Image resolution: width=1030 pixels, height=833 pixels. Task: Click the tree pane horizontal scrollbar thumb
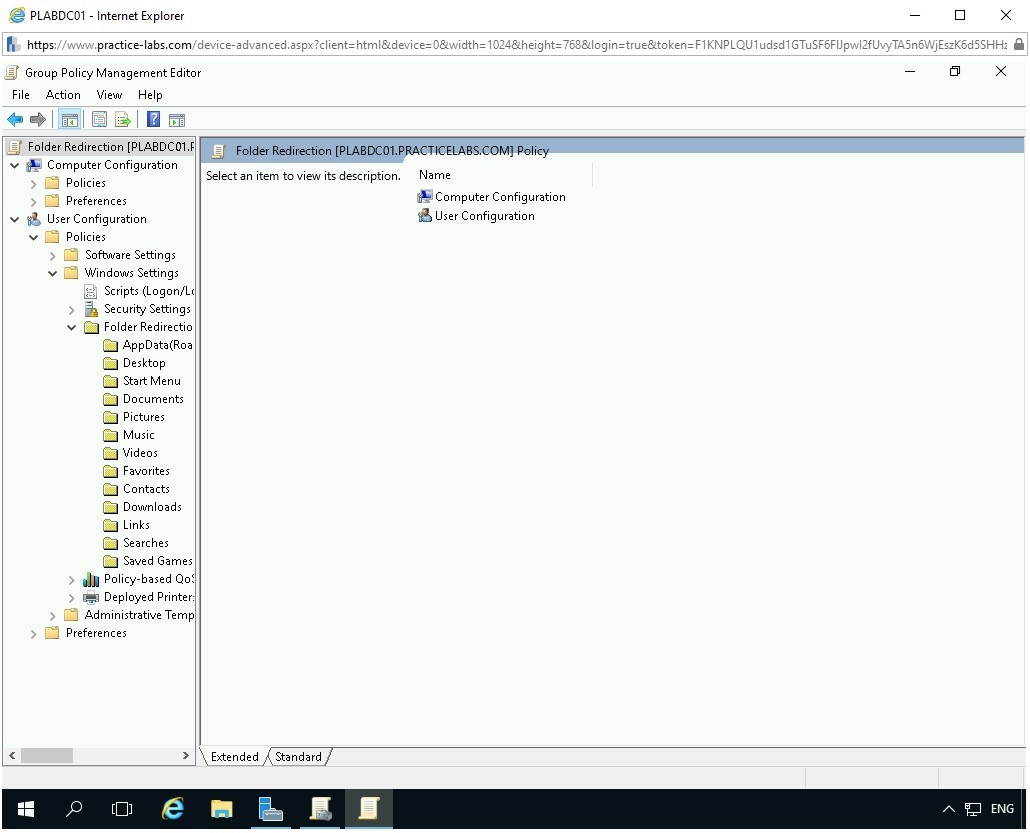tap(47, 756)
